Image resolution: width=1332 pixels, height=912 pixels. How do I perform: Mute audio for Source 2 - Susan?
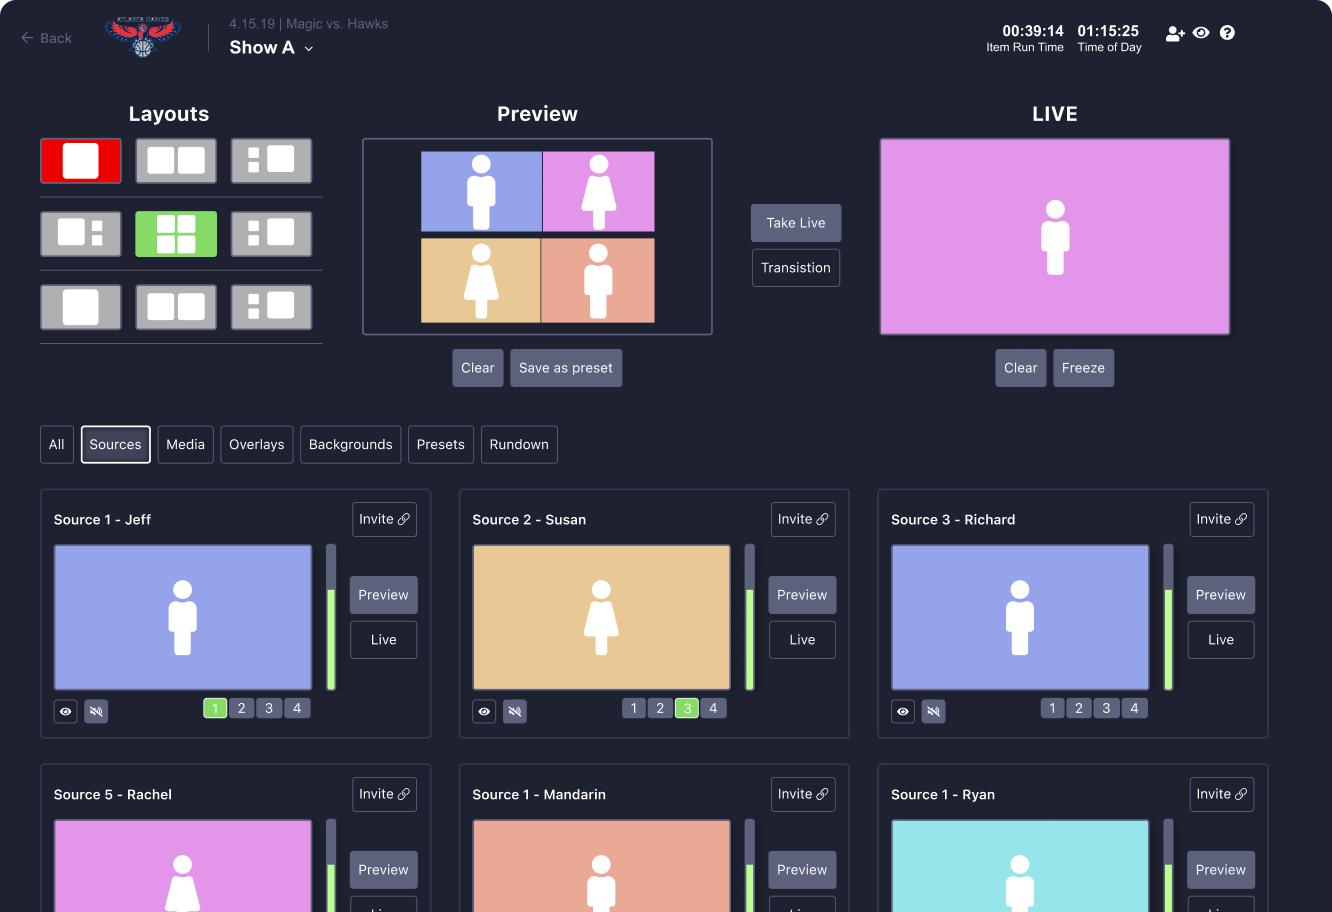tap(515, 712)
